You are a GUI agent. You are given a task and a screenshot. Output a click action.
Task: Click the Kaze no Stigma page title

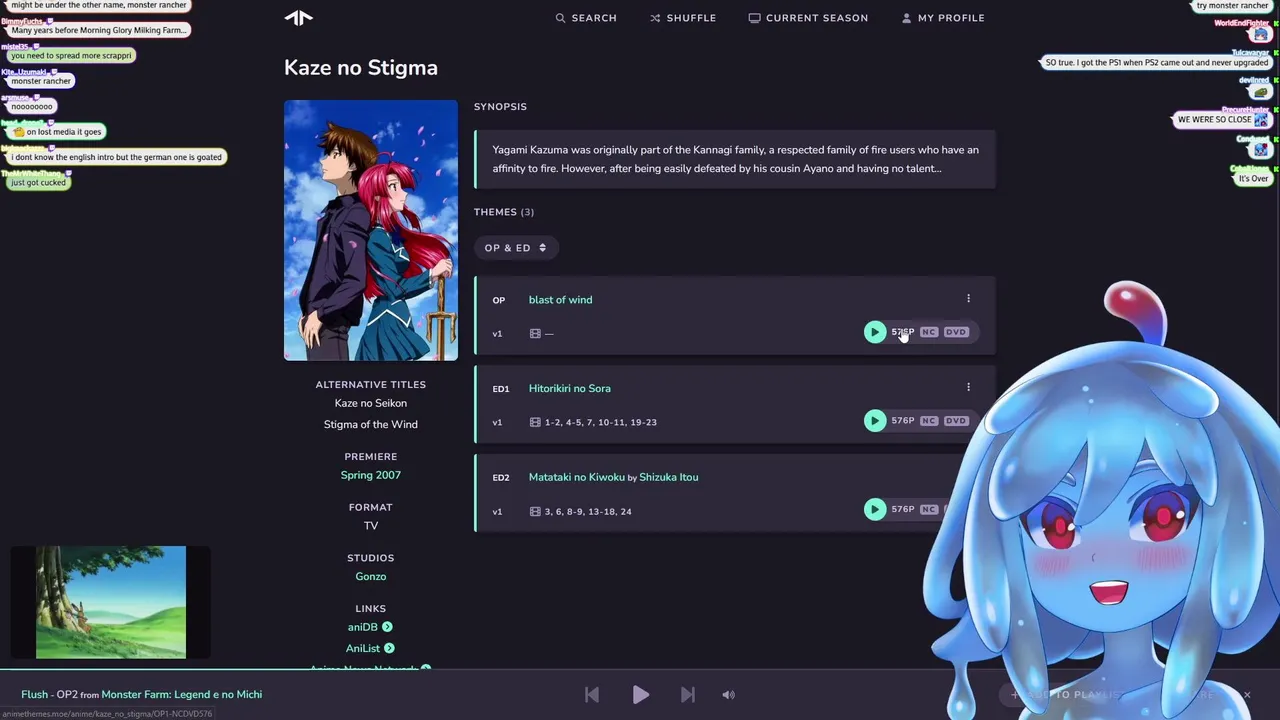tap(361, 68)
